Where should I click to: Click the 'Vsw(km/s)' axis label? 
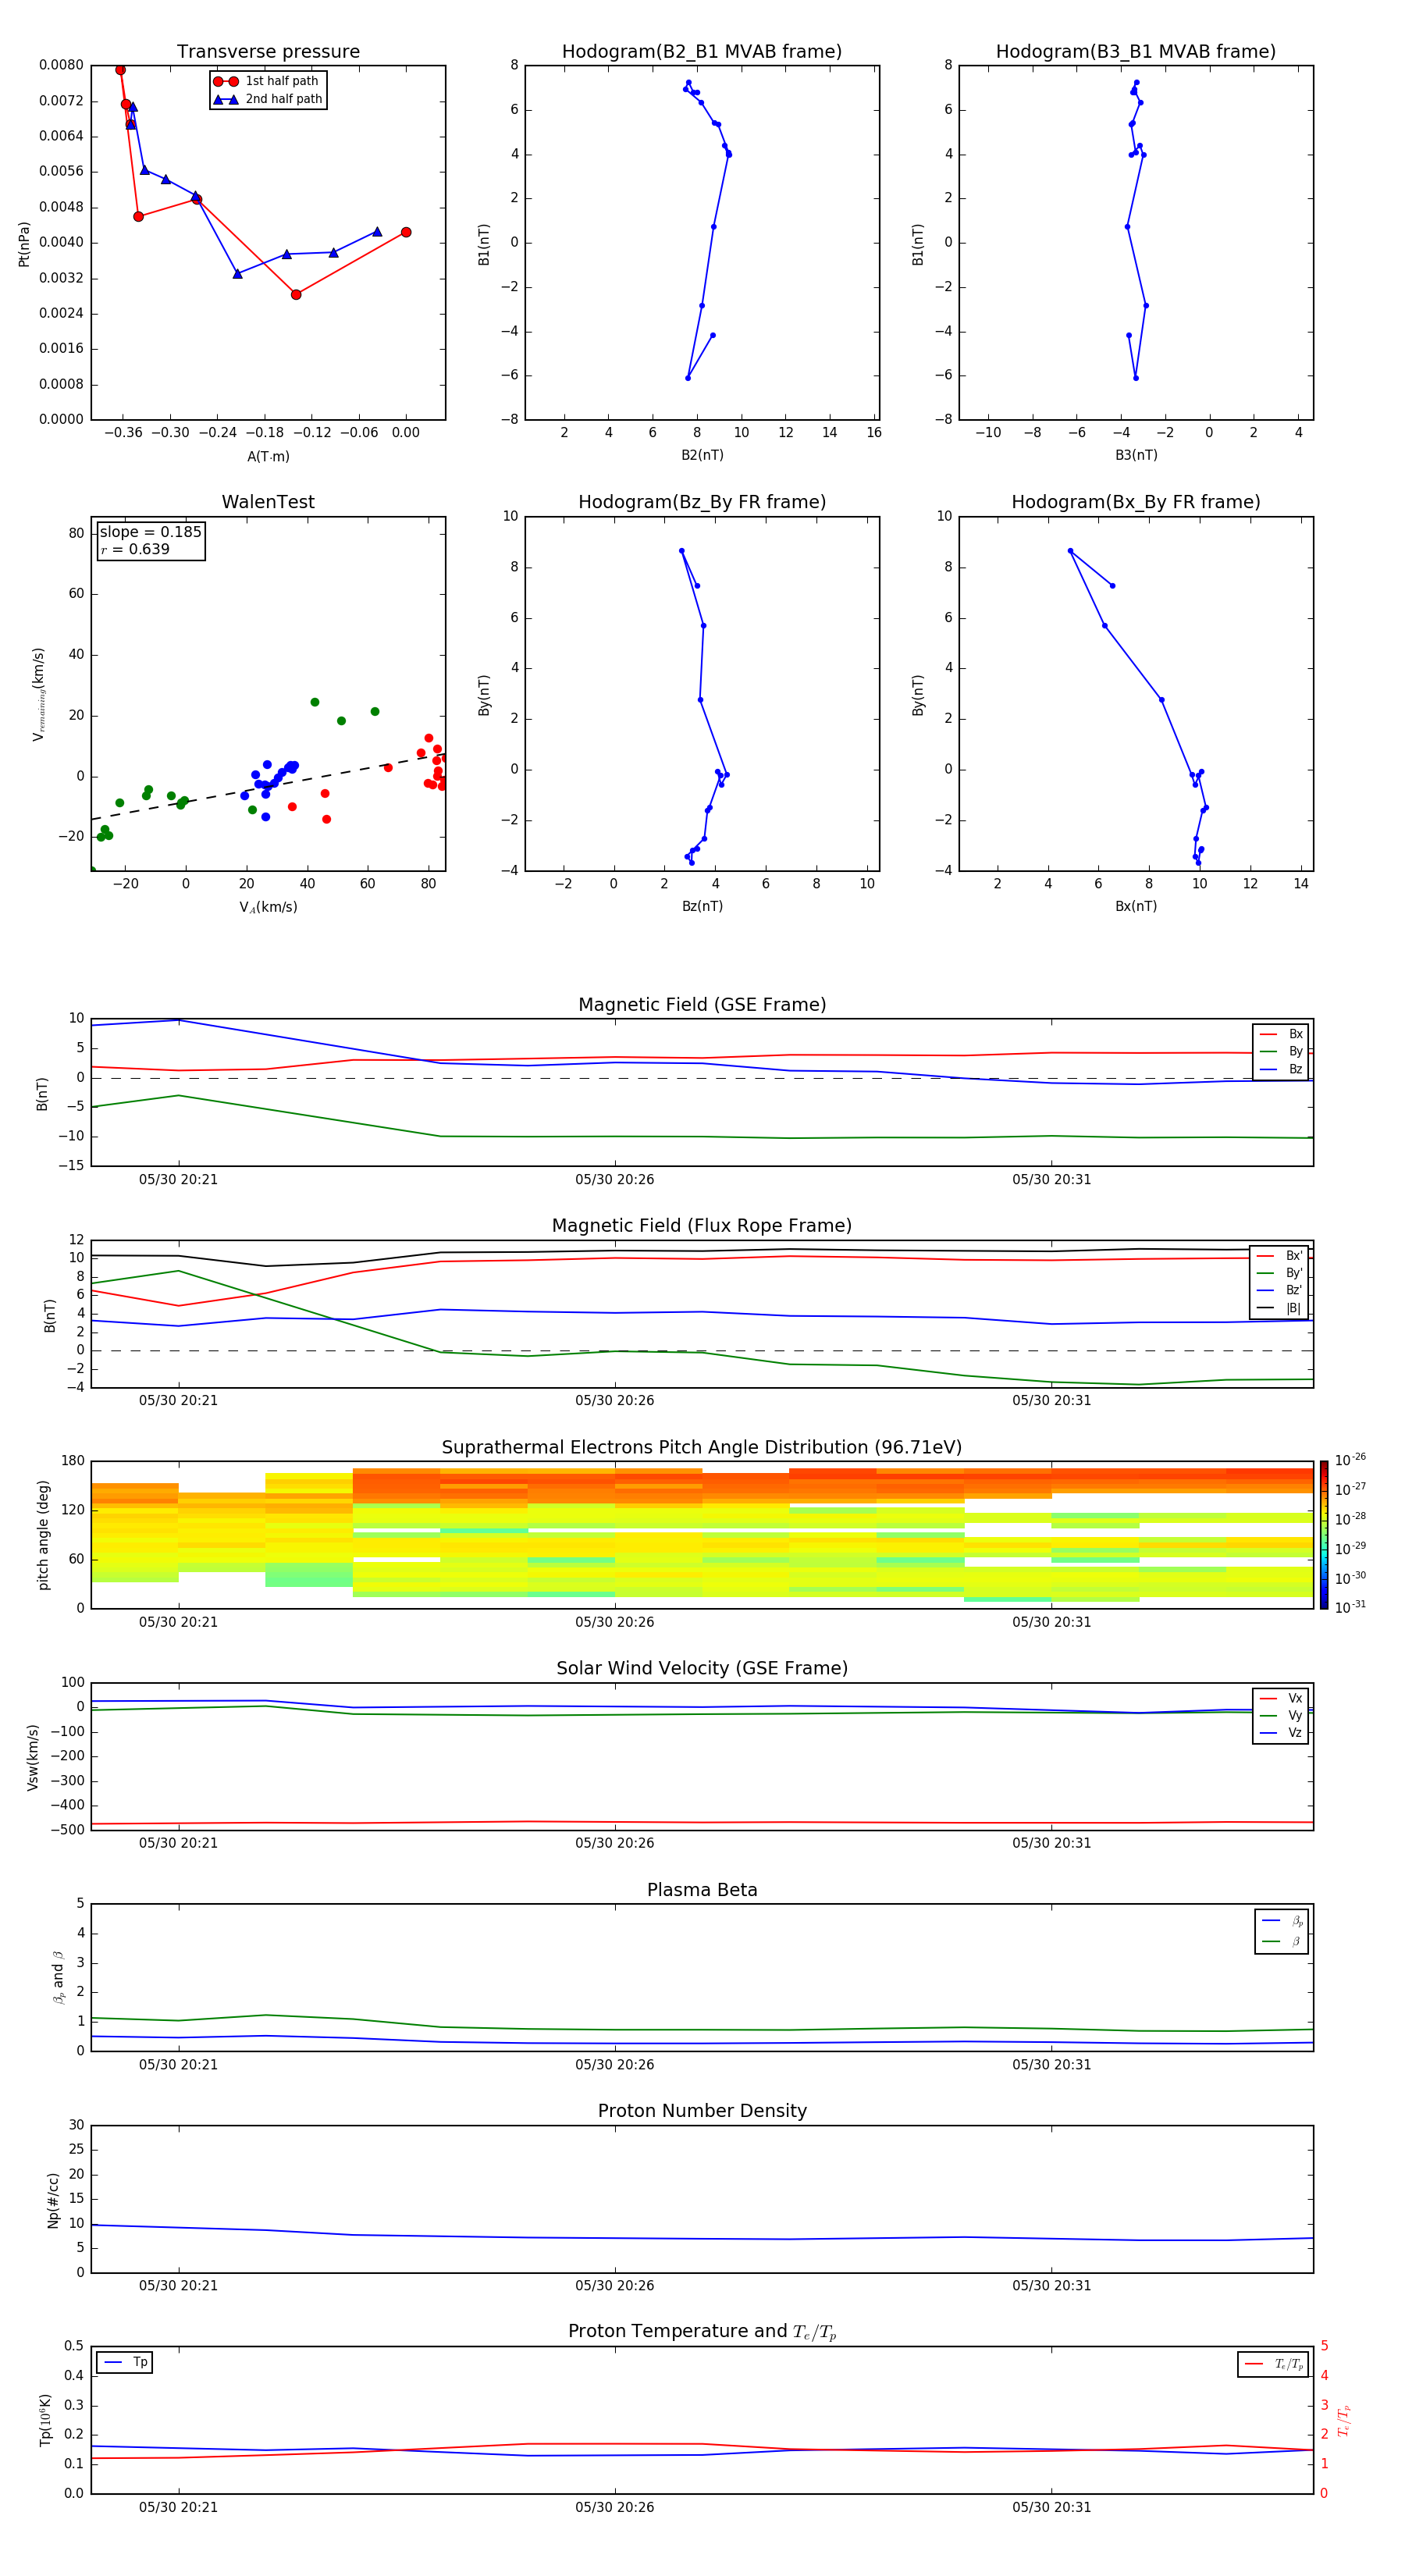click(33, 1757)
